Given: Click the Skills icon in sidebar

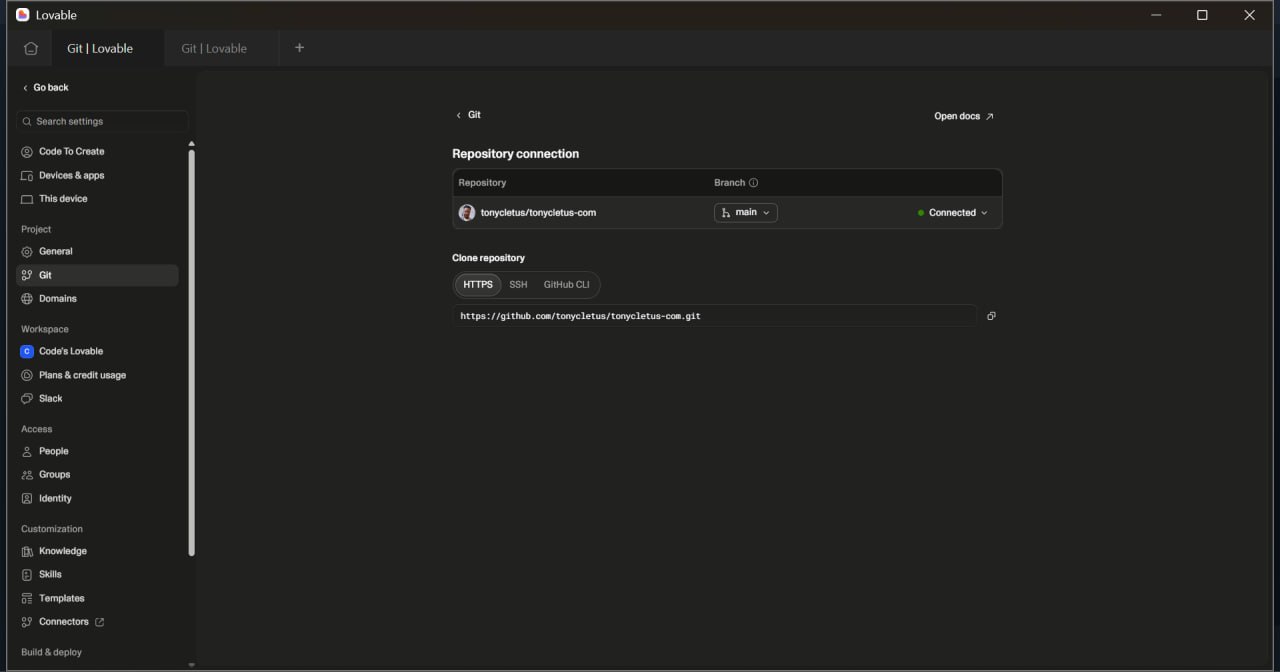Looking at the screenshot, I should coord(27,575).
